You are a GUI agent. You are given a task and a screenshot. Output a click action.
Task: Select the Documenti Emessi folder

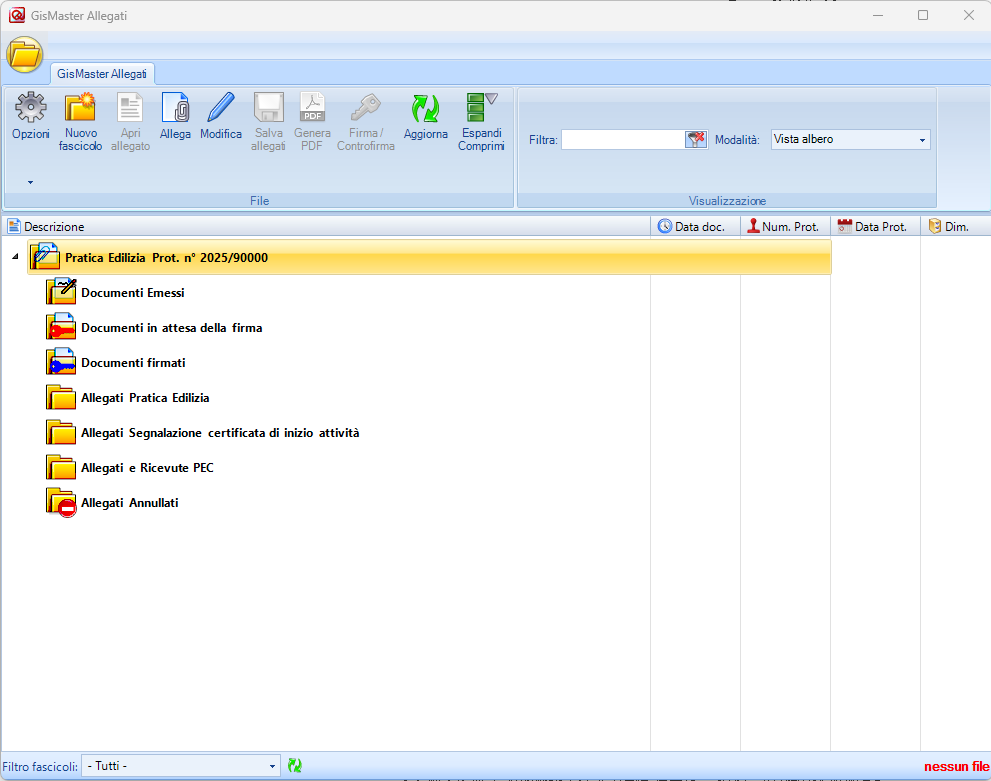click(x=132, y=293)
